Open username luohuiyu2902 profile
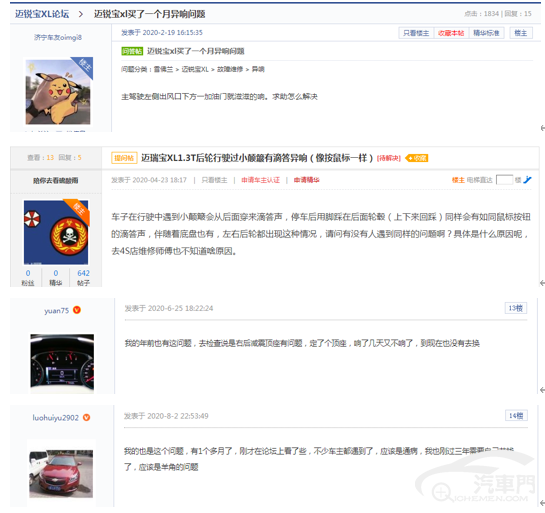This screenshot has width=545, height=513. tap(56, 417)
